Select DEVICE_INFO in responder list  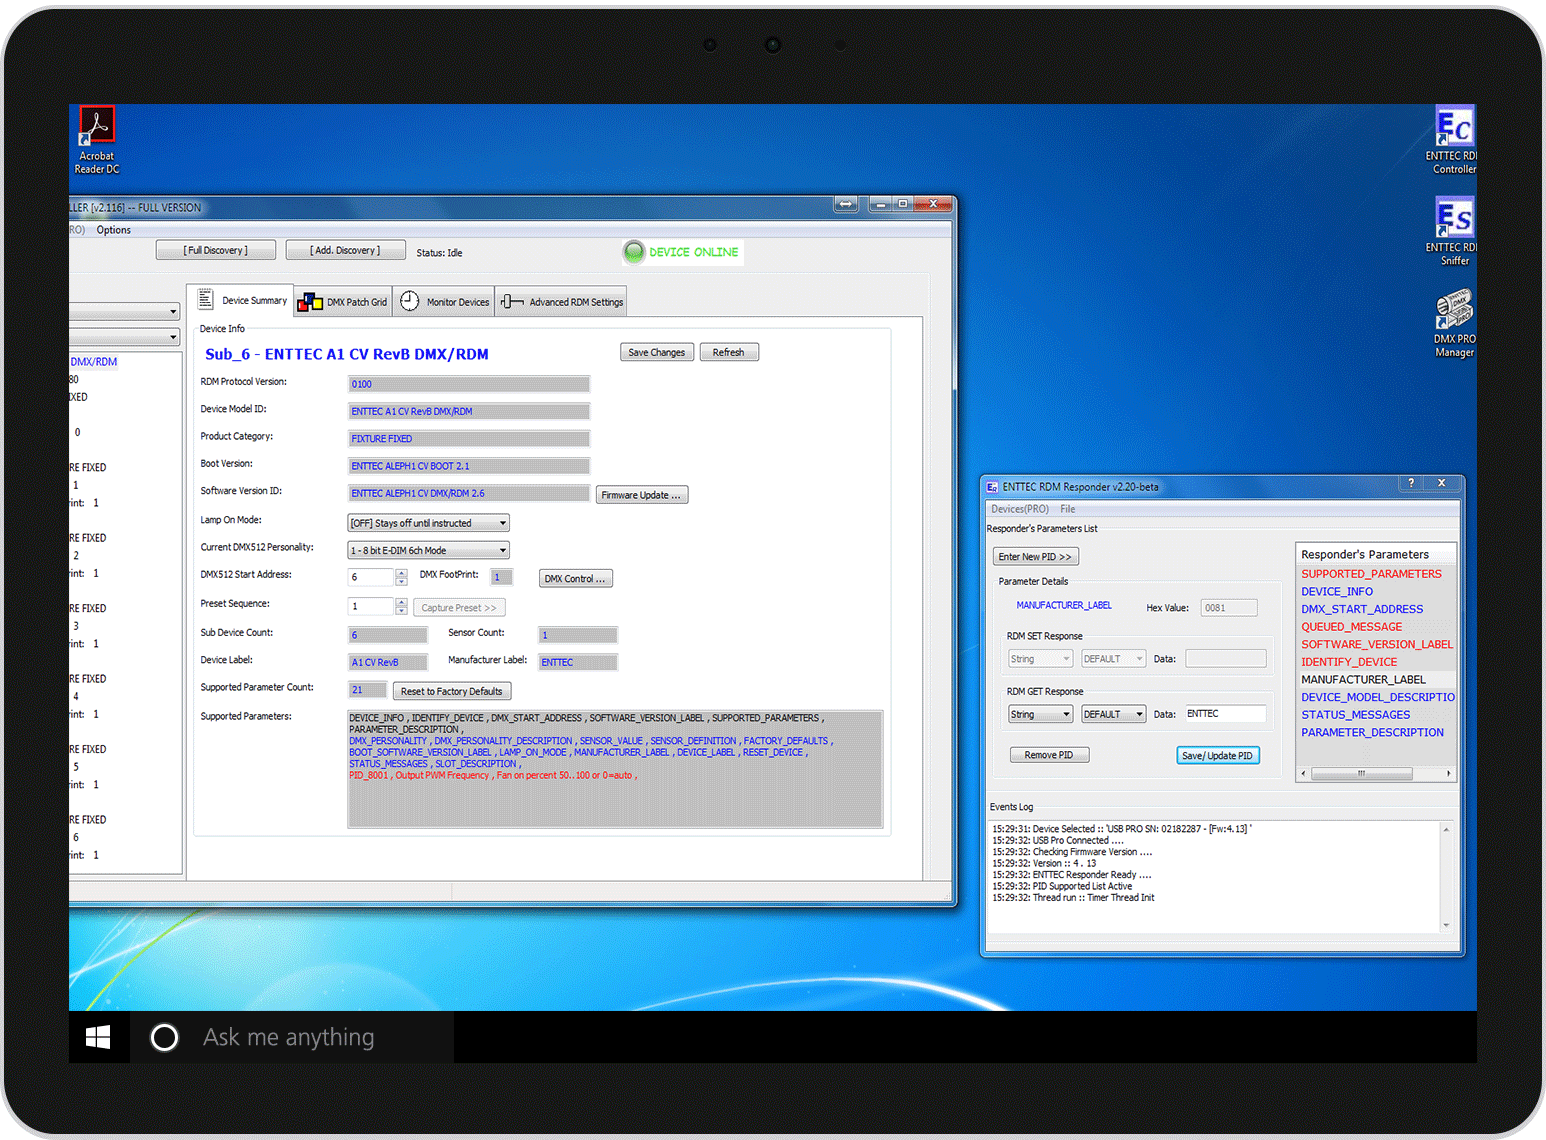[1337, 592]
